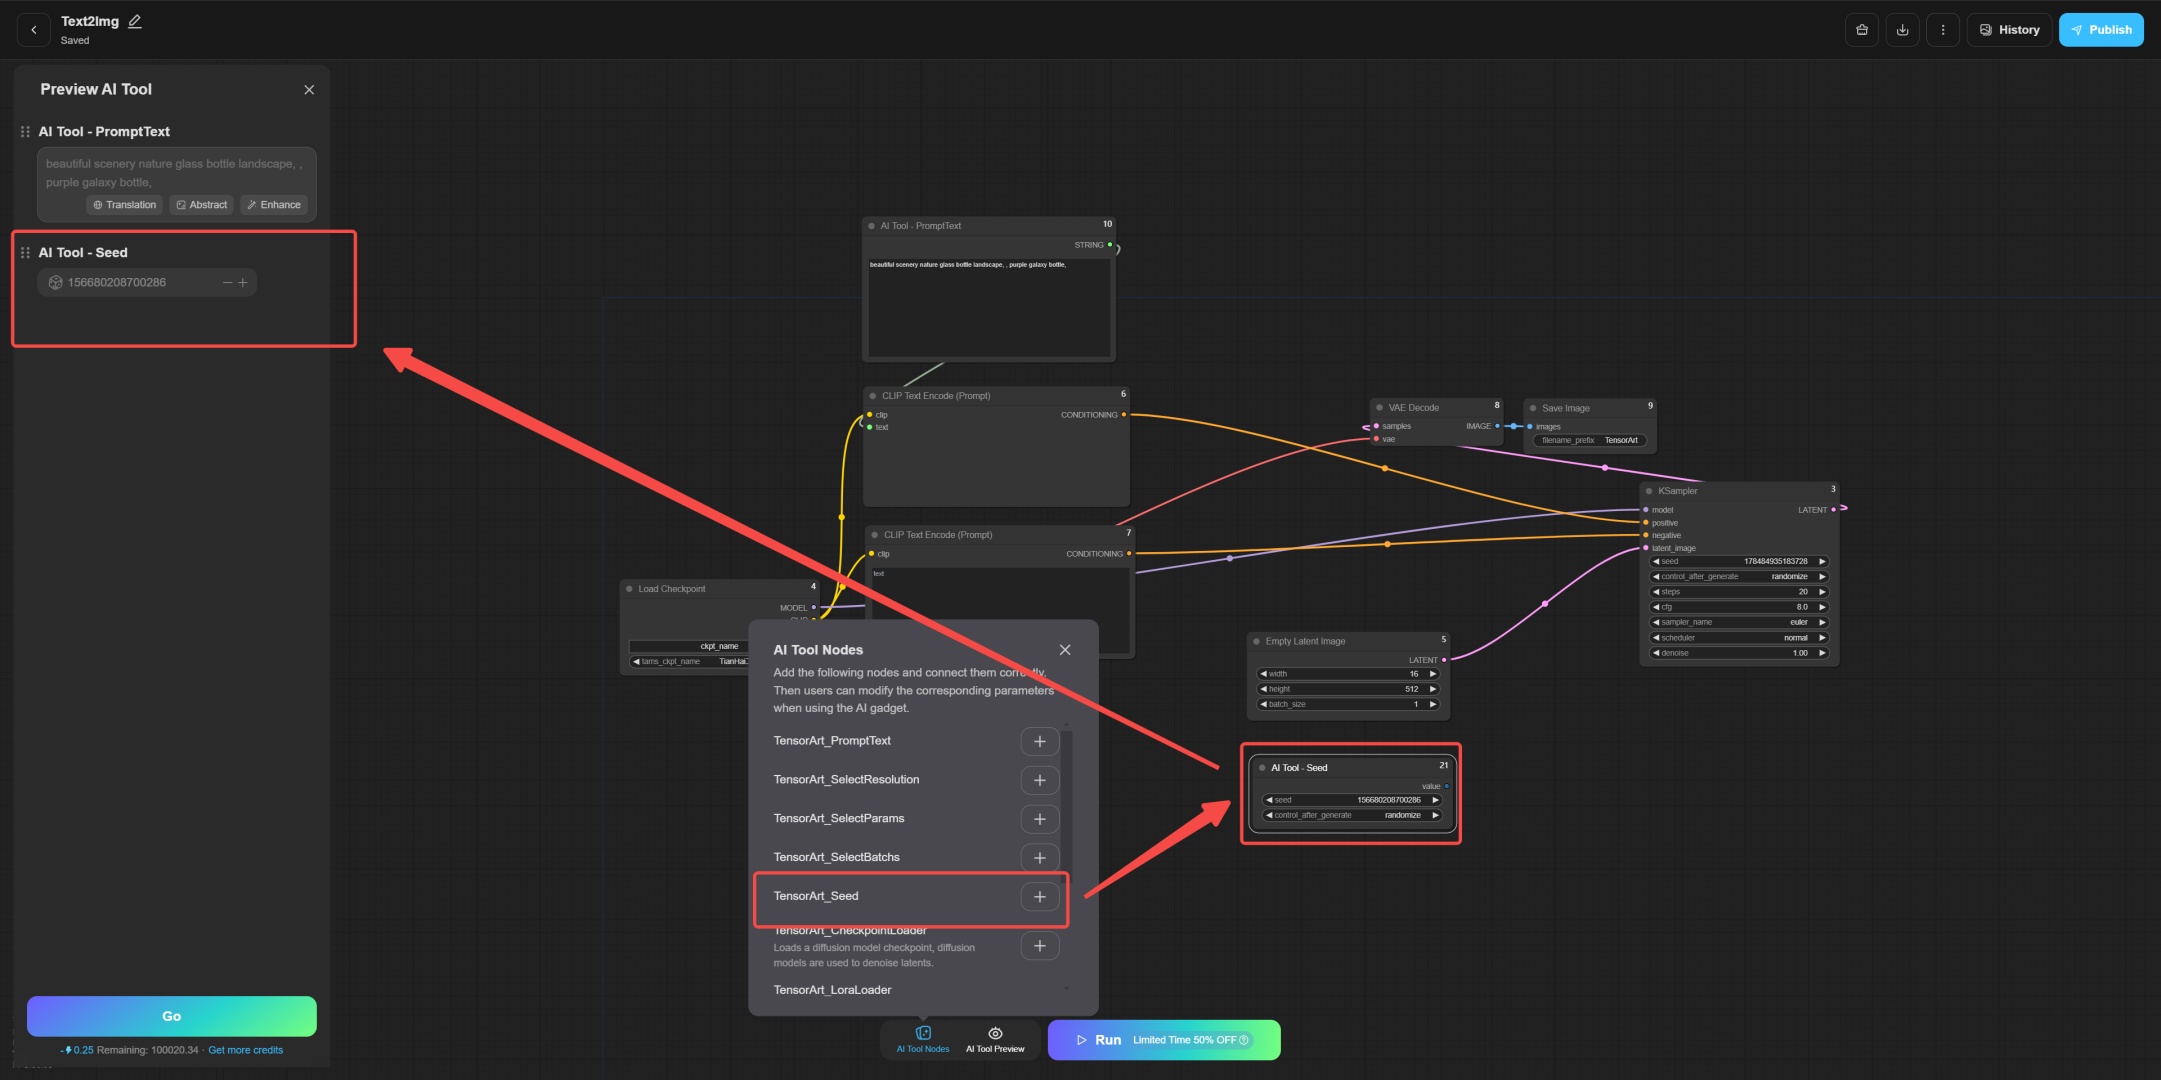The height and width of the screenshot is (1080, 2161).
Task: Change AI Tool Seed control_after_generate with right arrow
Action: point(1435,815)
